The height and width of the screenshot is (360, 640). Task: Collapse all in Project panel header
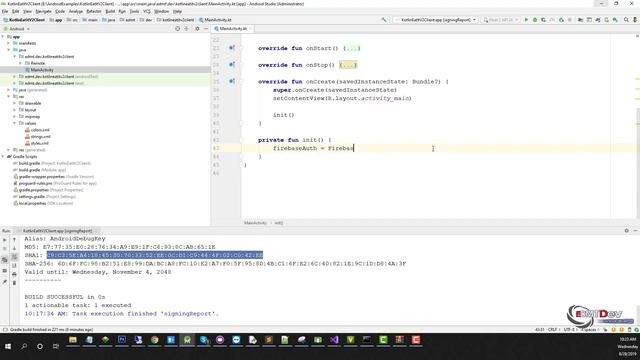click(x=187, y=29)
